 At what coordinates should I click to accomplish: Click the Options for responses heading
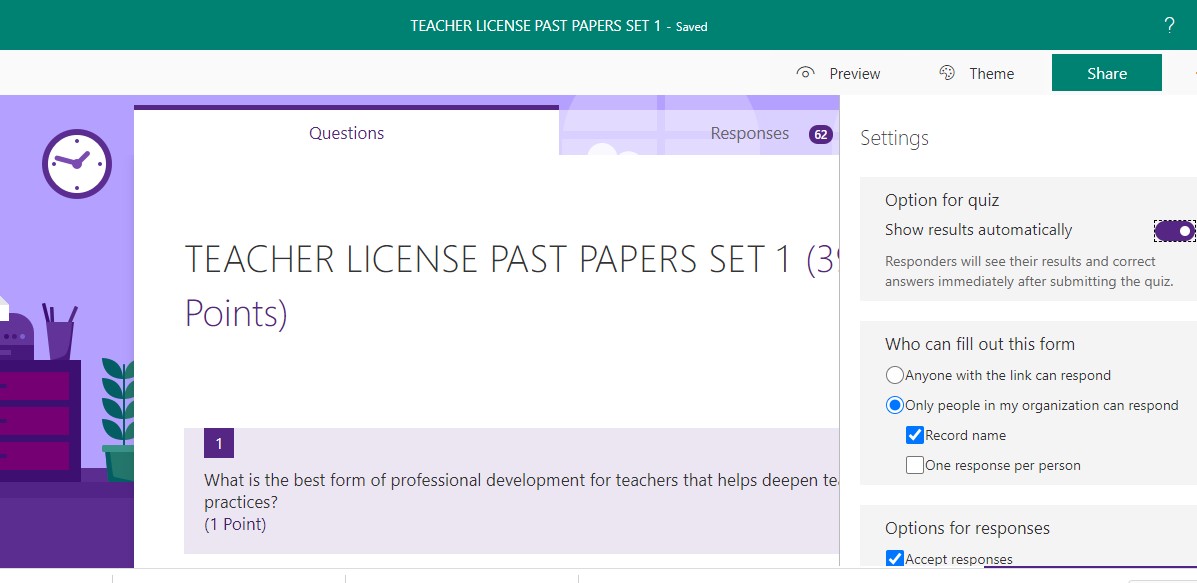pos(967,528)
